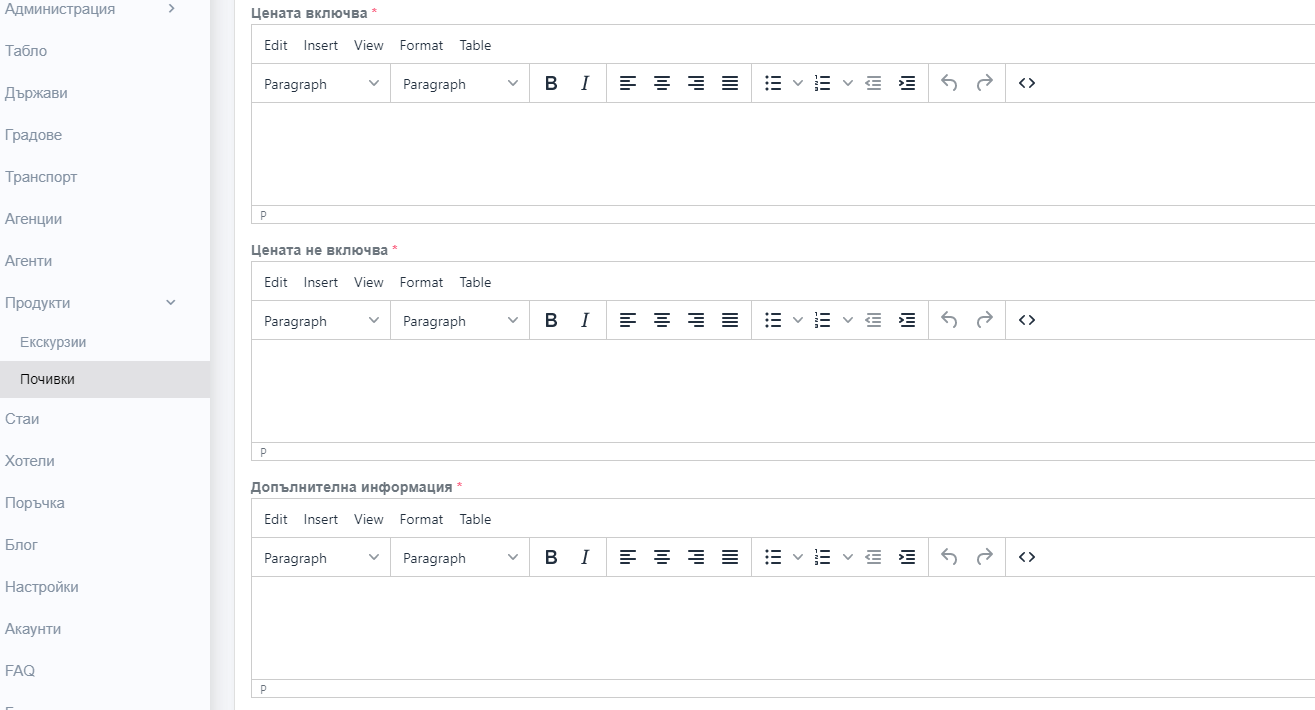Open Table menu in Допълнителна информация editor

(x=475, y=519)
